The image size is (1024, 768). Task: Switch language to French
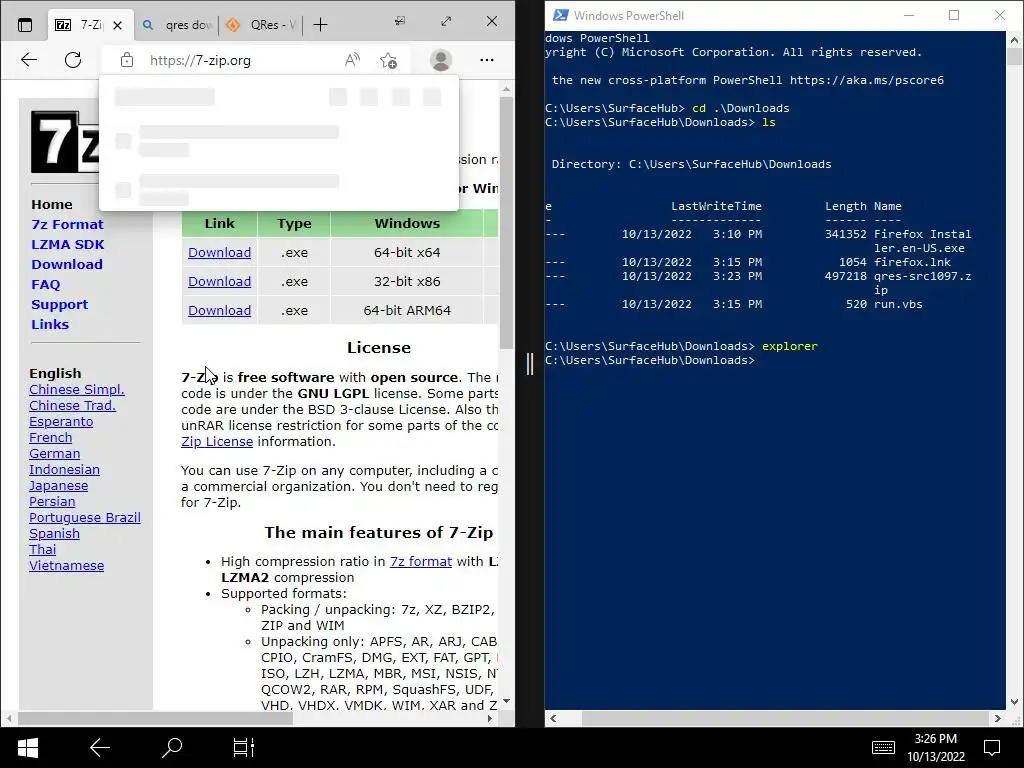[50, 438]
